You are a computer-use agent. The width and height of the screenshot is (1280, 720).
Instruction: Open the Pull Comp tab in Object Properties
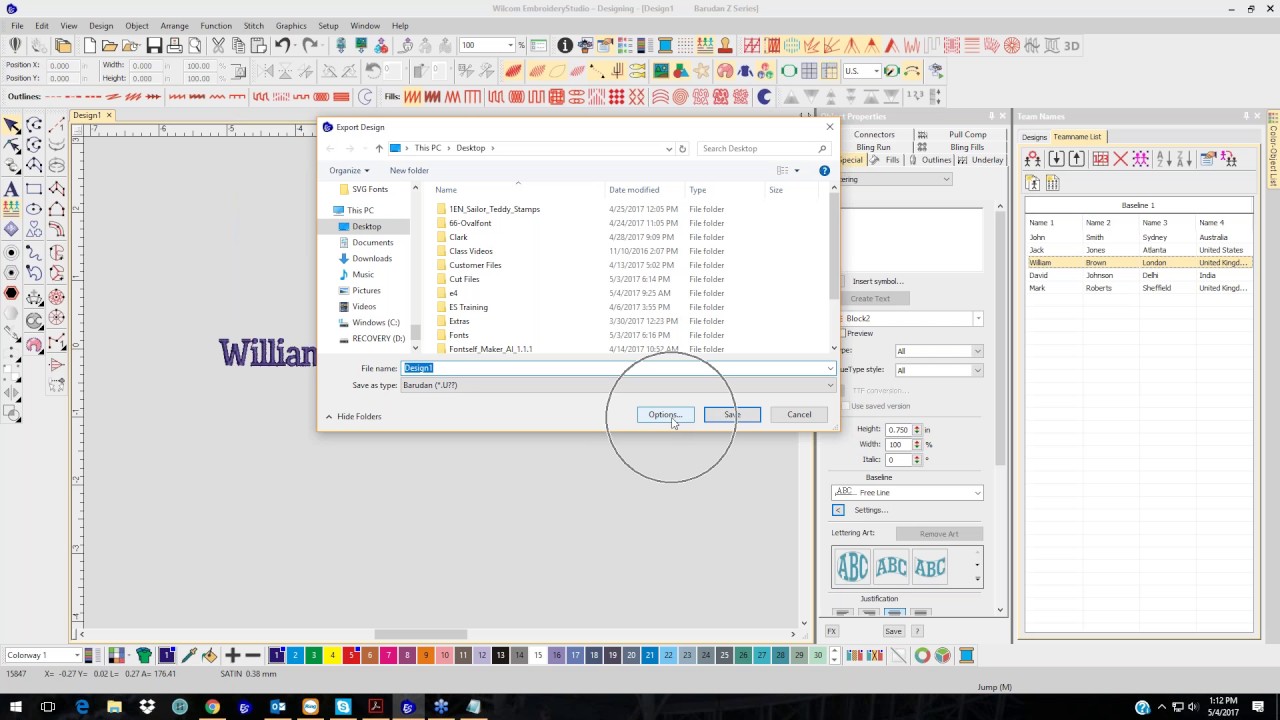pos(967,134)
